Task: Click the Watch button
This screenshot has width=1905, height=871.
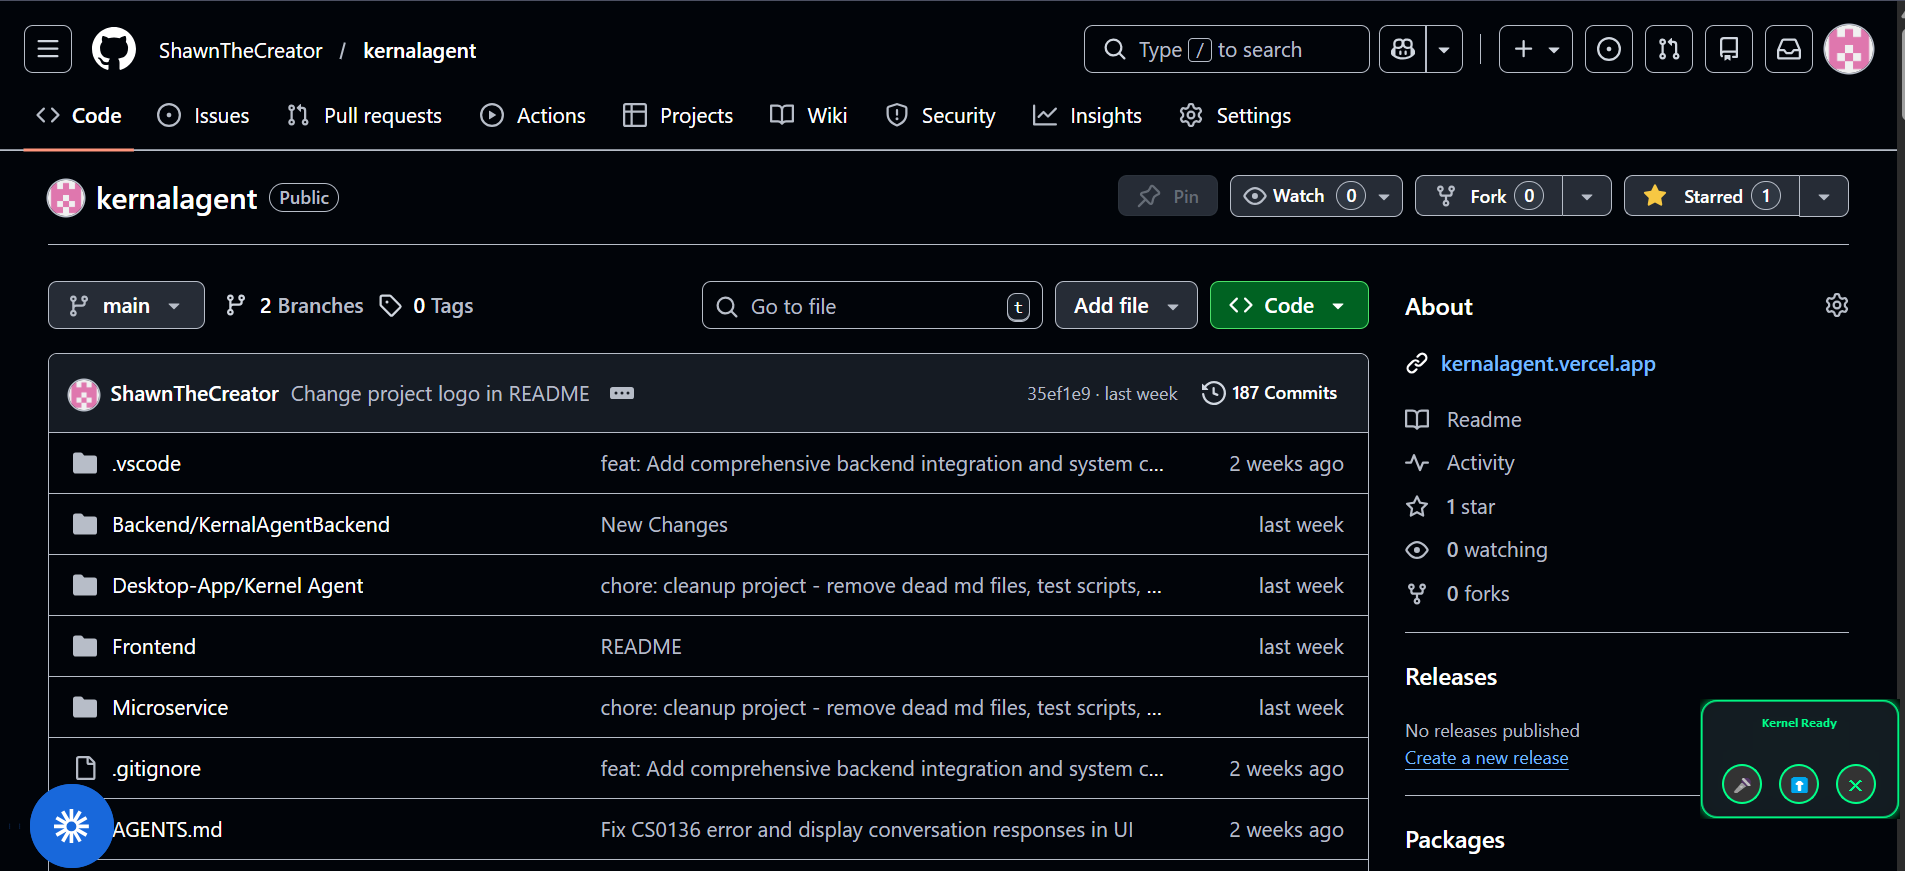Action: [x=1316, y=196]
